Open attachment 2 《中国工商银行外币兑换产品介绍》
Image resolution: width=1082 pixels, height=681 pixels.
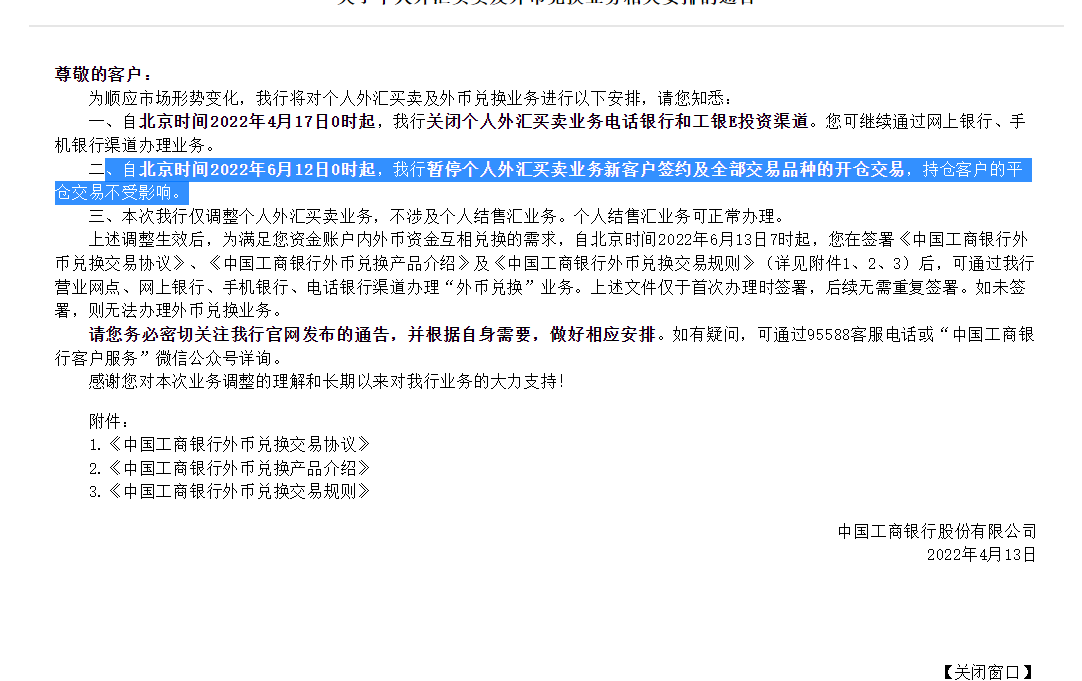[x=239, y=468]
